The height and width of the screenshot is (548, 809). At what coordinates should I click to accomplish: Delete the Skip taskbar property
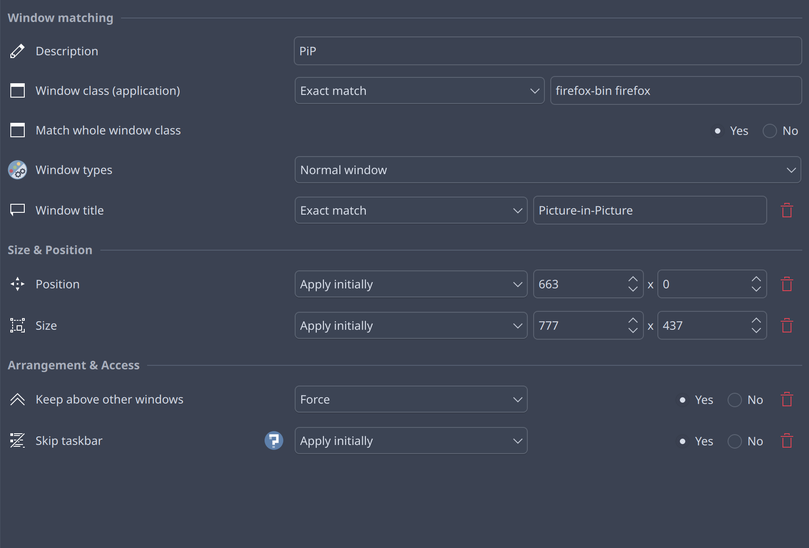click(x=787, y=440)
